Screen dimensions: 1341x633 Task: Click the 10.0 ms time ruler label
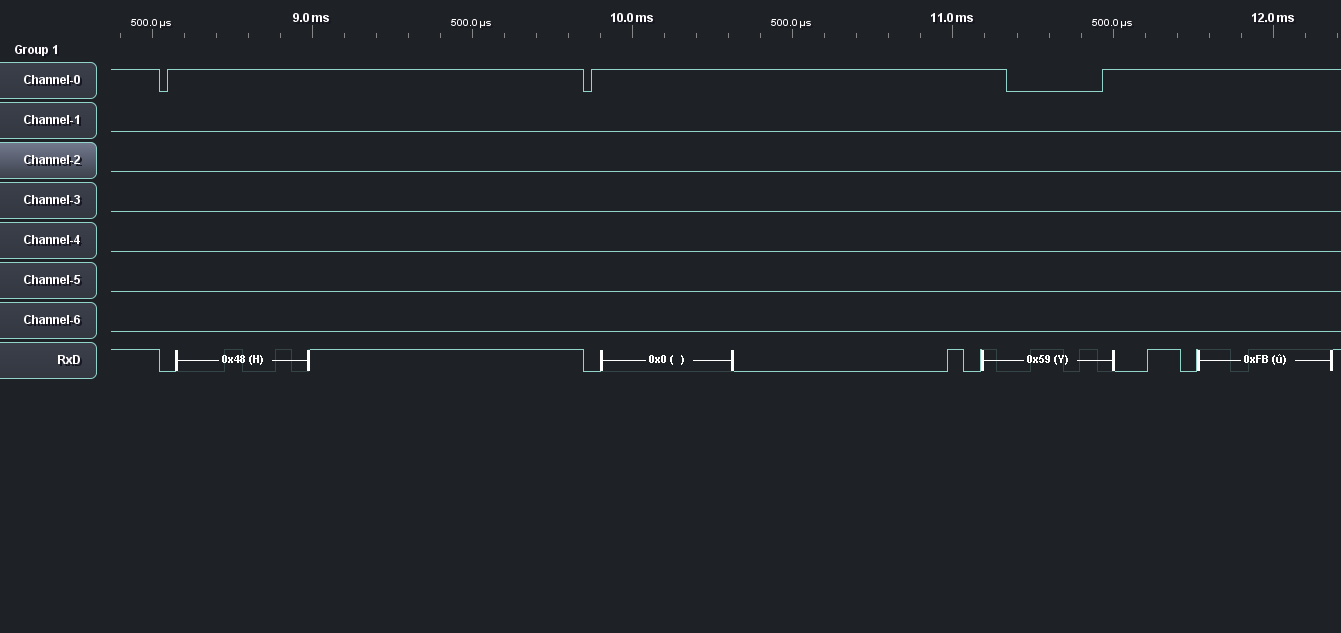[x=631, y=18]
